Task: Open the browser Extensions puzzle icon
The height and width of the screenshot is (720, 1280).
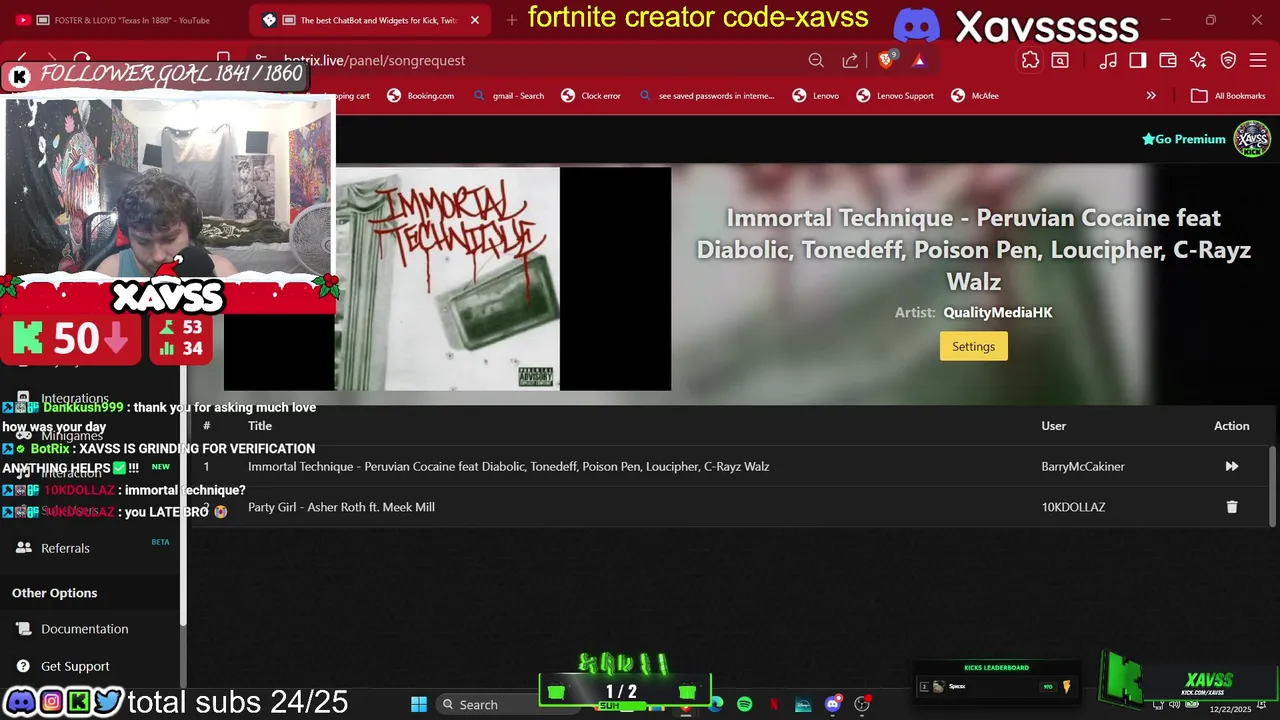Action: tap(1030, 60)
